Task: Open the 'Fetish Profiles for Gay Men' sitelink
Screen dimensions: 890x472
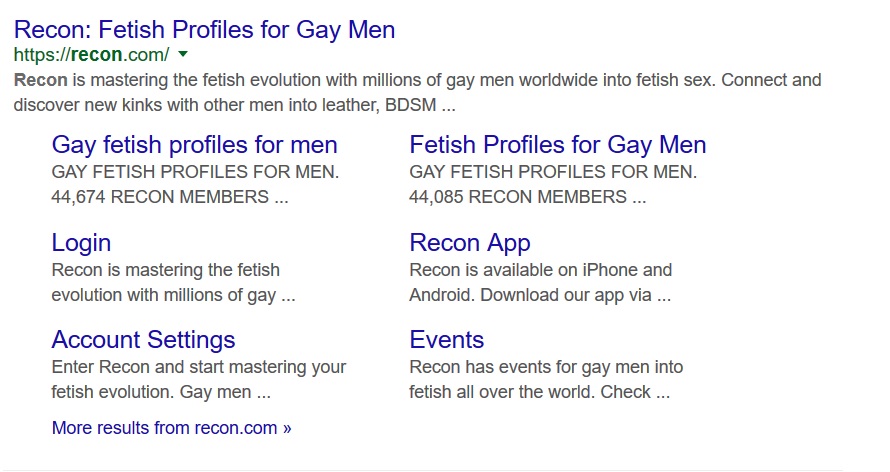Action: 558,145
